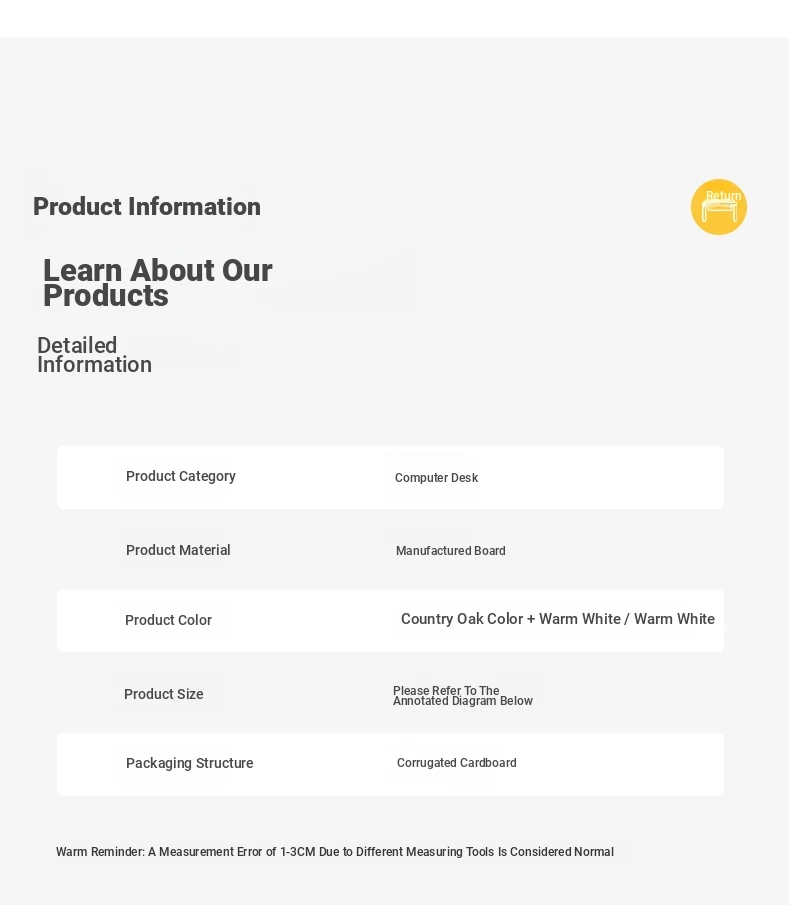Click the Detailed Information subheading
Viewport: 790px width, 905px height.
(x=95, y=355)
